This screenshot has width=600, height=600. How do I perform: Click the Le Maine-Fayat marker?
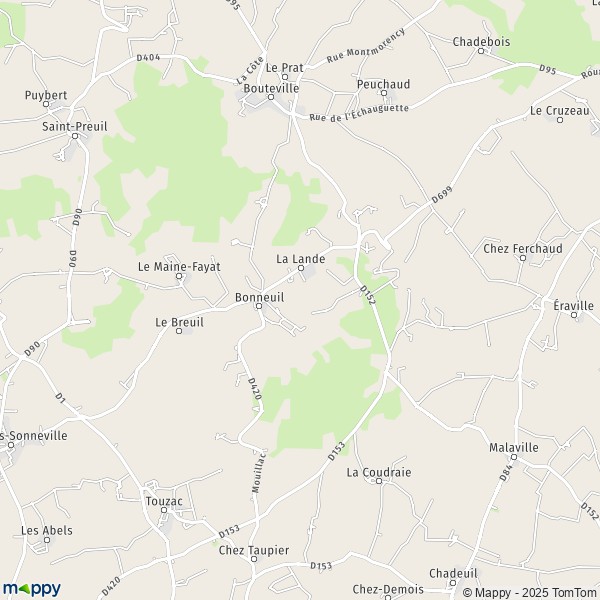click(x=179, y=276)
